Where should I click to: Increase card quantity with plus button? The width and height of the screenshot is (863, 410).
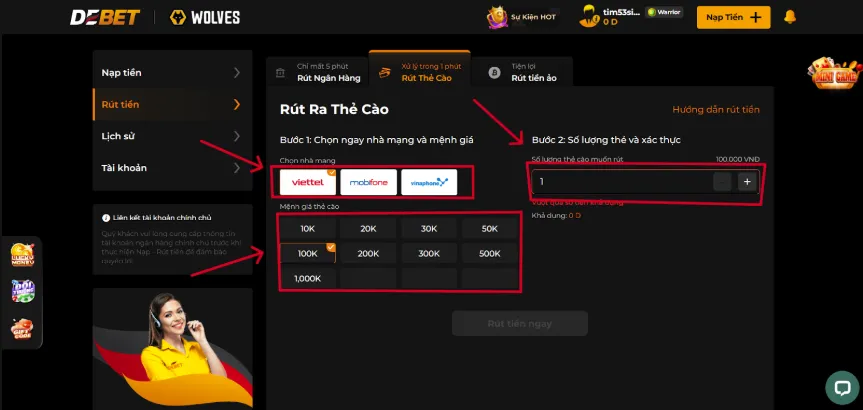(x=747, y=182)
